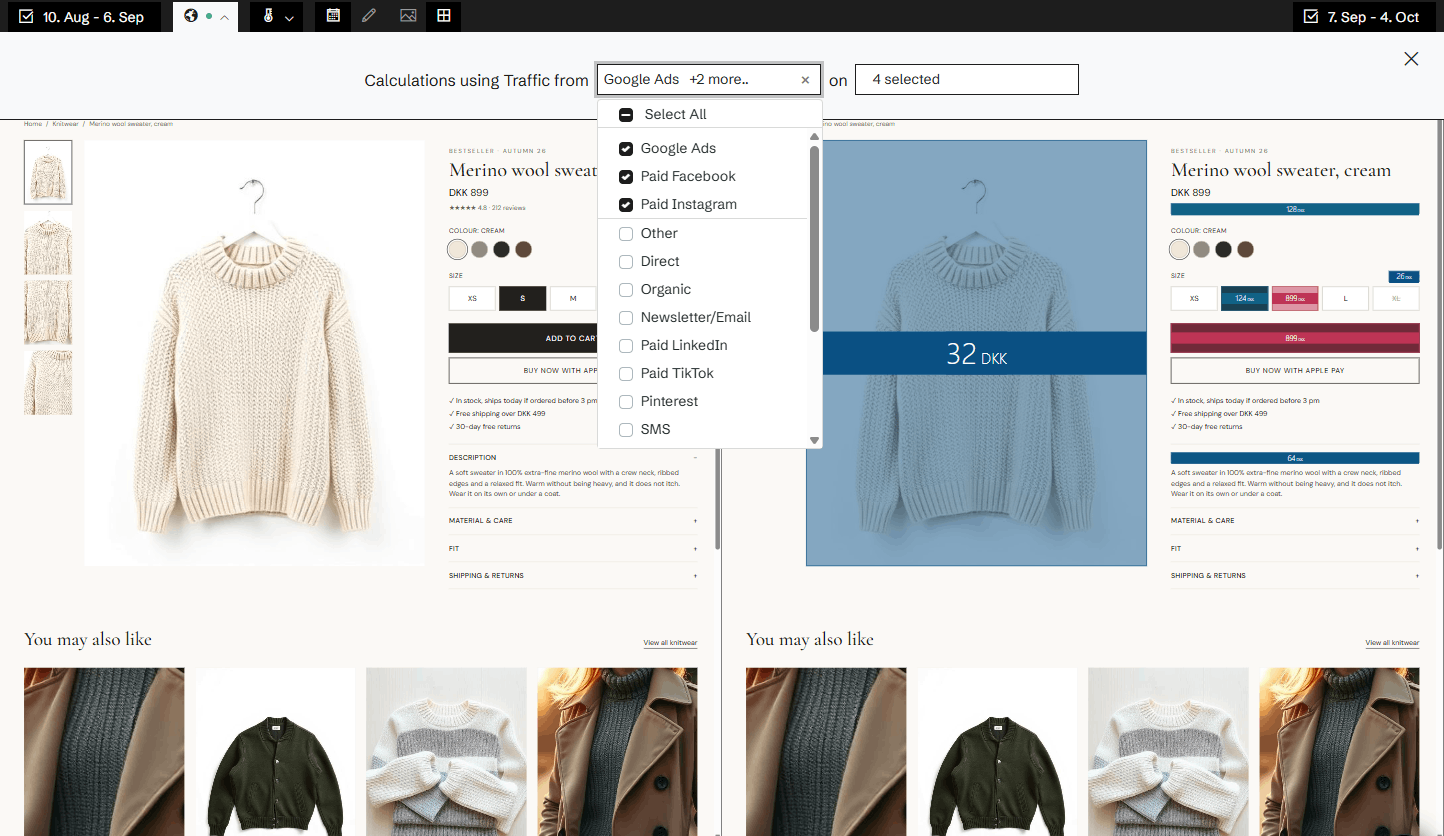Select the Pinterest checkbox
Image resolution: width=1444 pixels, height=836 pixels.
tap(626, 402)
